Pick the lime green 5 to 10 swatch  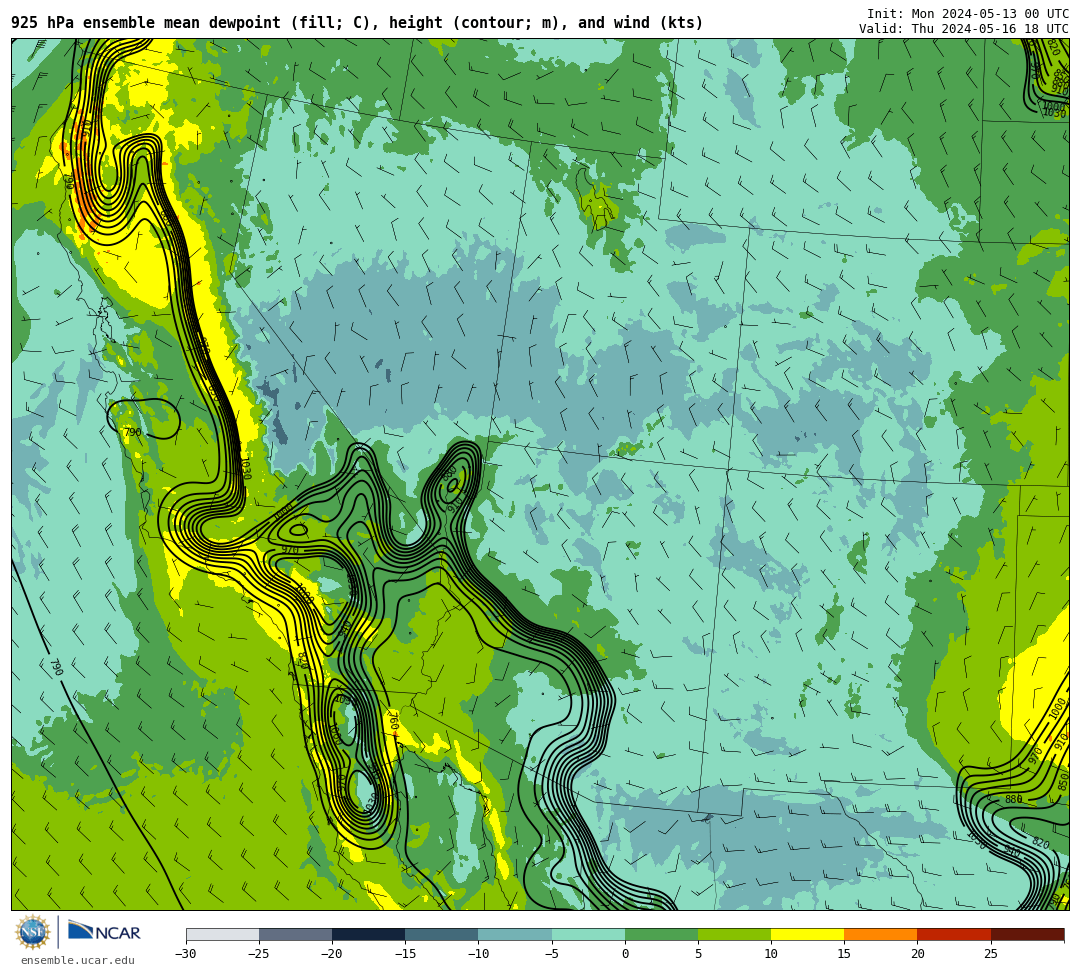click(734, 934)
